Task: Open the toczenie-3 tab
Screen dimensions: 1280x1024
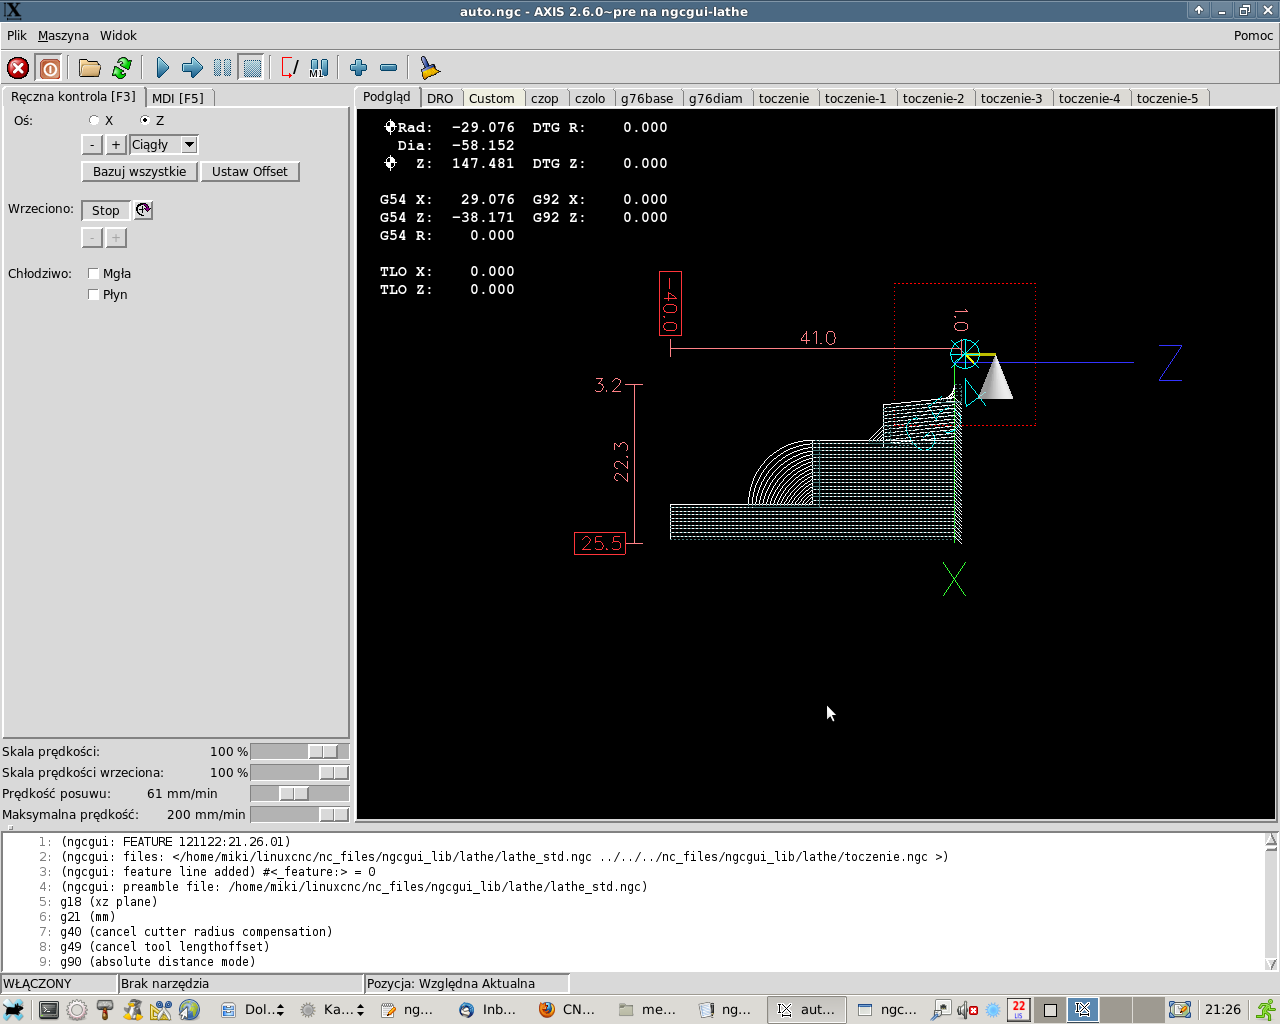Action: [1011, 98]
